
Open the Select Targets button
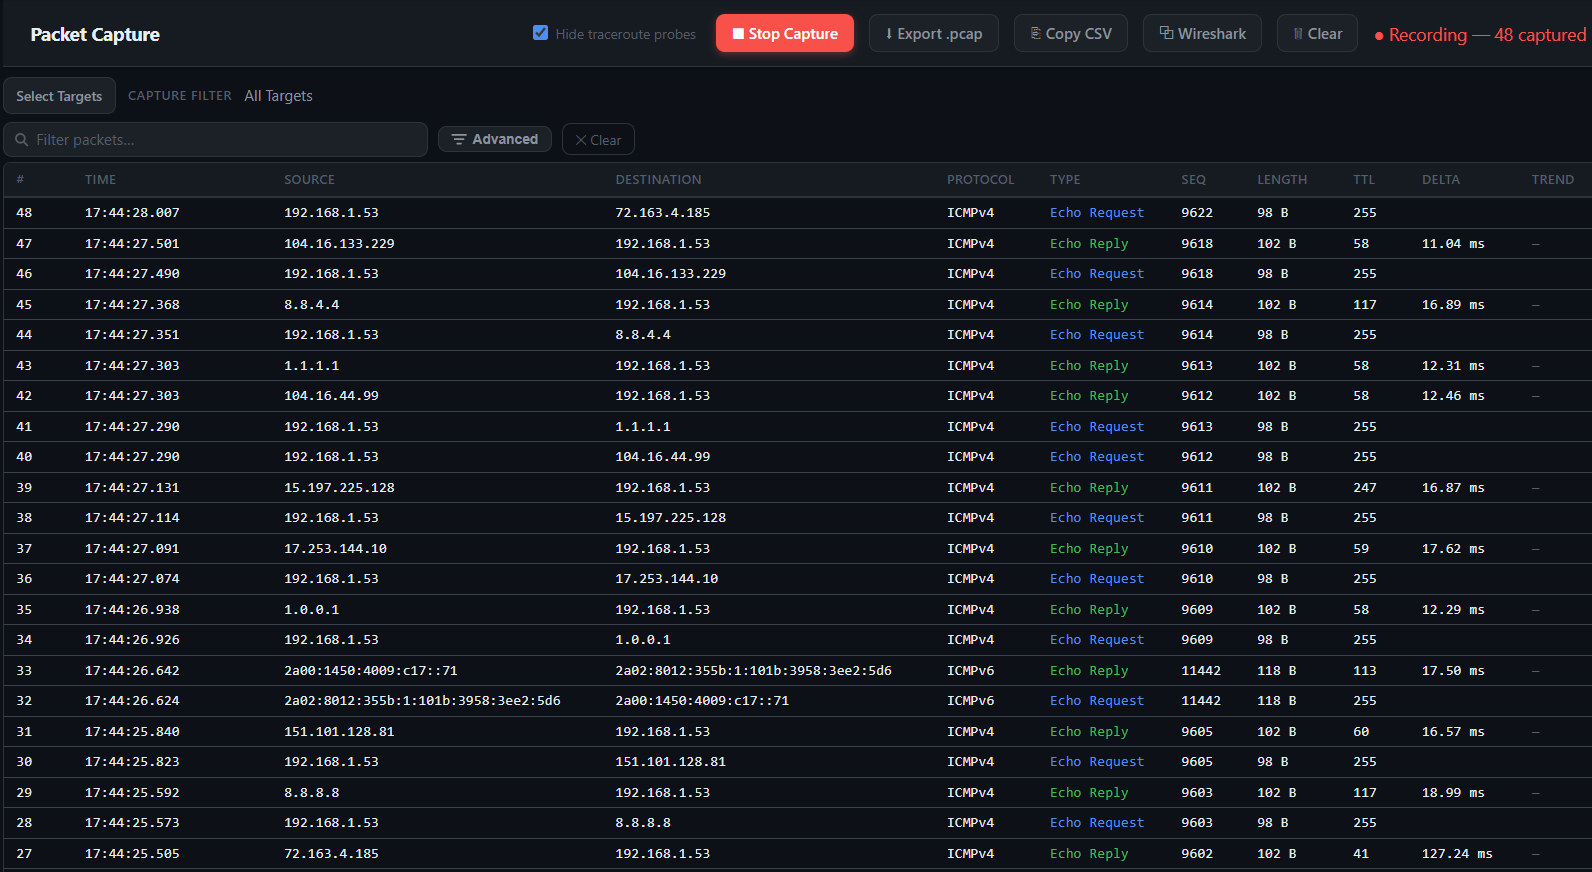click(59, 96)
